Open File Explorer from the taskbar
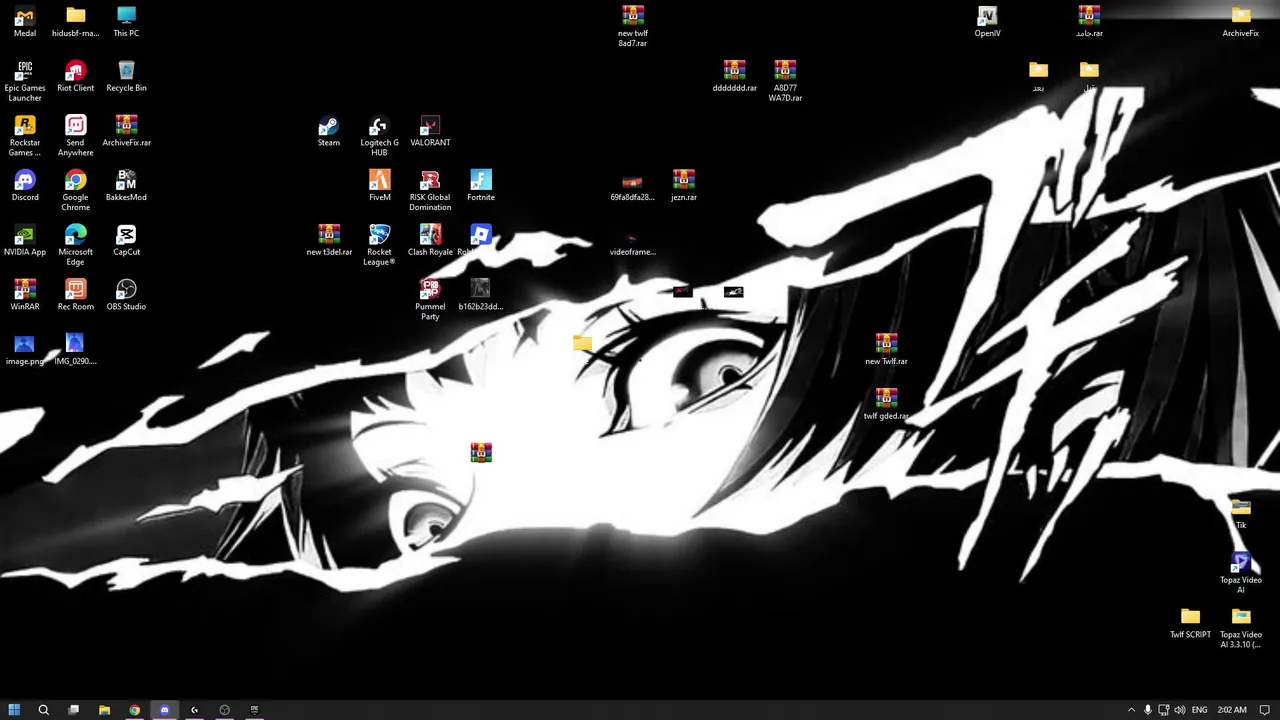Viewport: 1280px width, 720px height. tap(104, 710)
